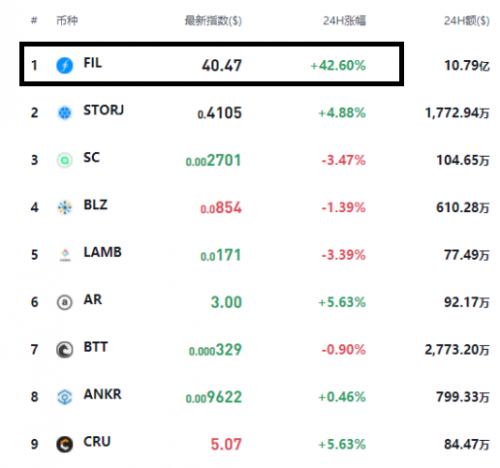Image resolution: width=500 pixels, height=468 pixels.
Task: Click the AR Arweave circle icon
Action: click(64, 302)
